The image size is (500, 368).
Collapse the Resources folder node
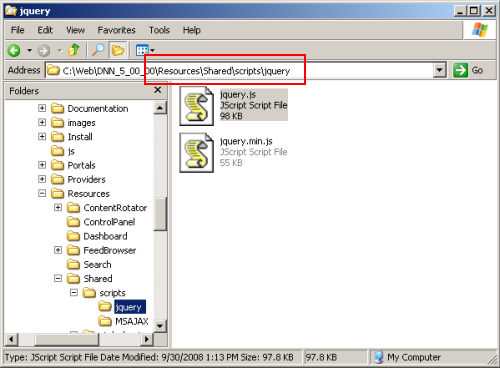click(x=42, y=193)
